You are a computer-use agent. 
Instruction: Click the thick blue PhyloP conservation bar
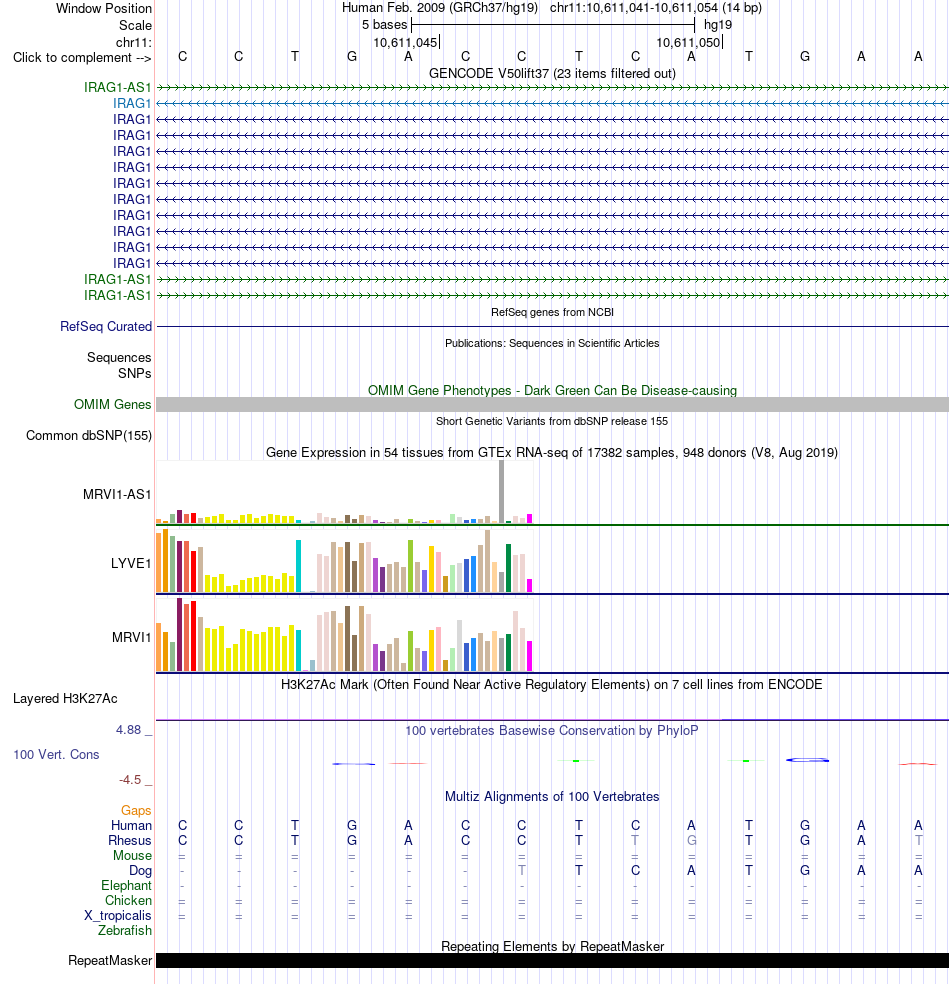[x=808, y=760]
